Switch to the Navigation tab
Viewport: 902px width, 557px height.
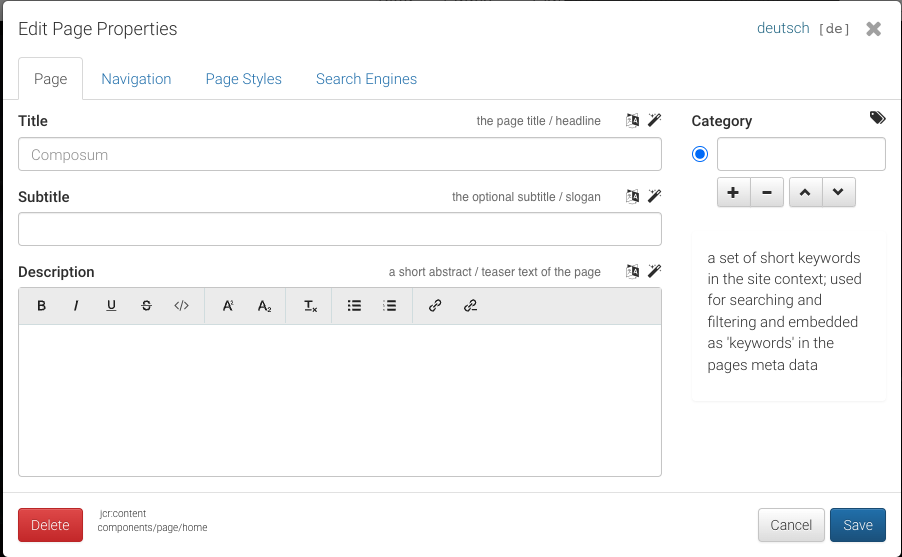click(136, 79)
